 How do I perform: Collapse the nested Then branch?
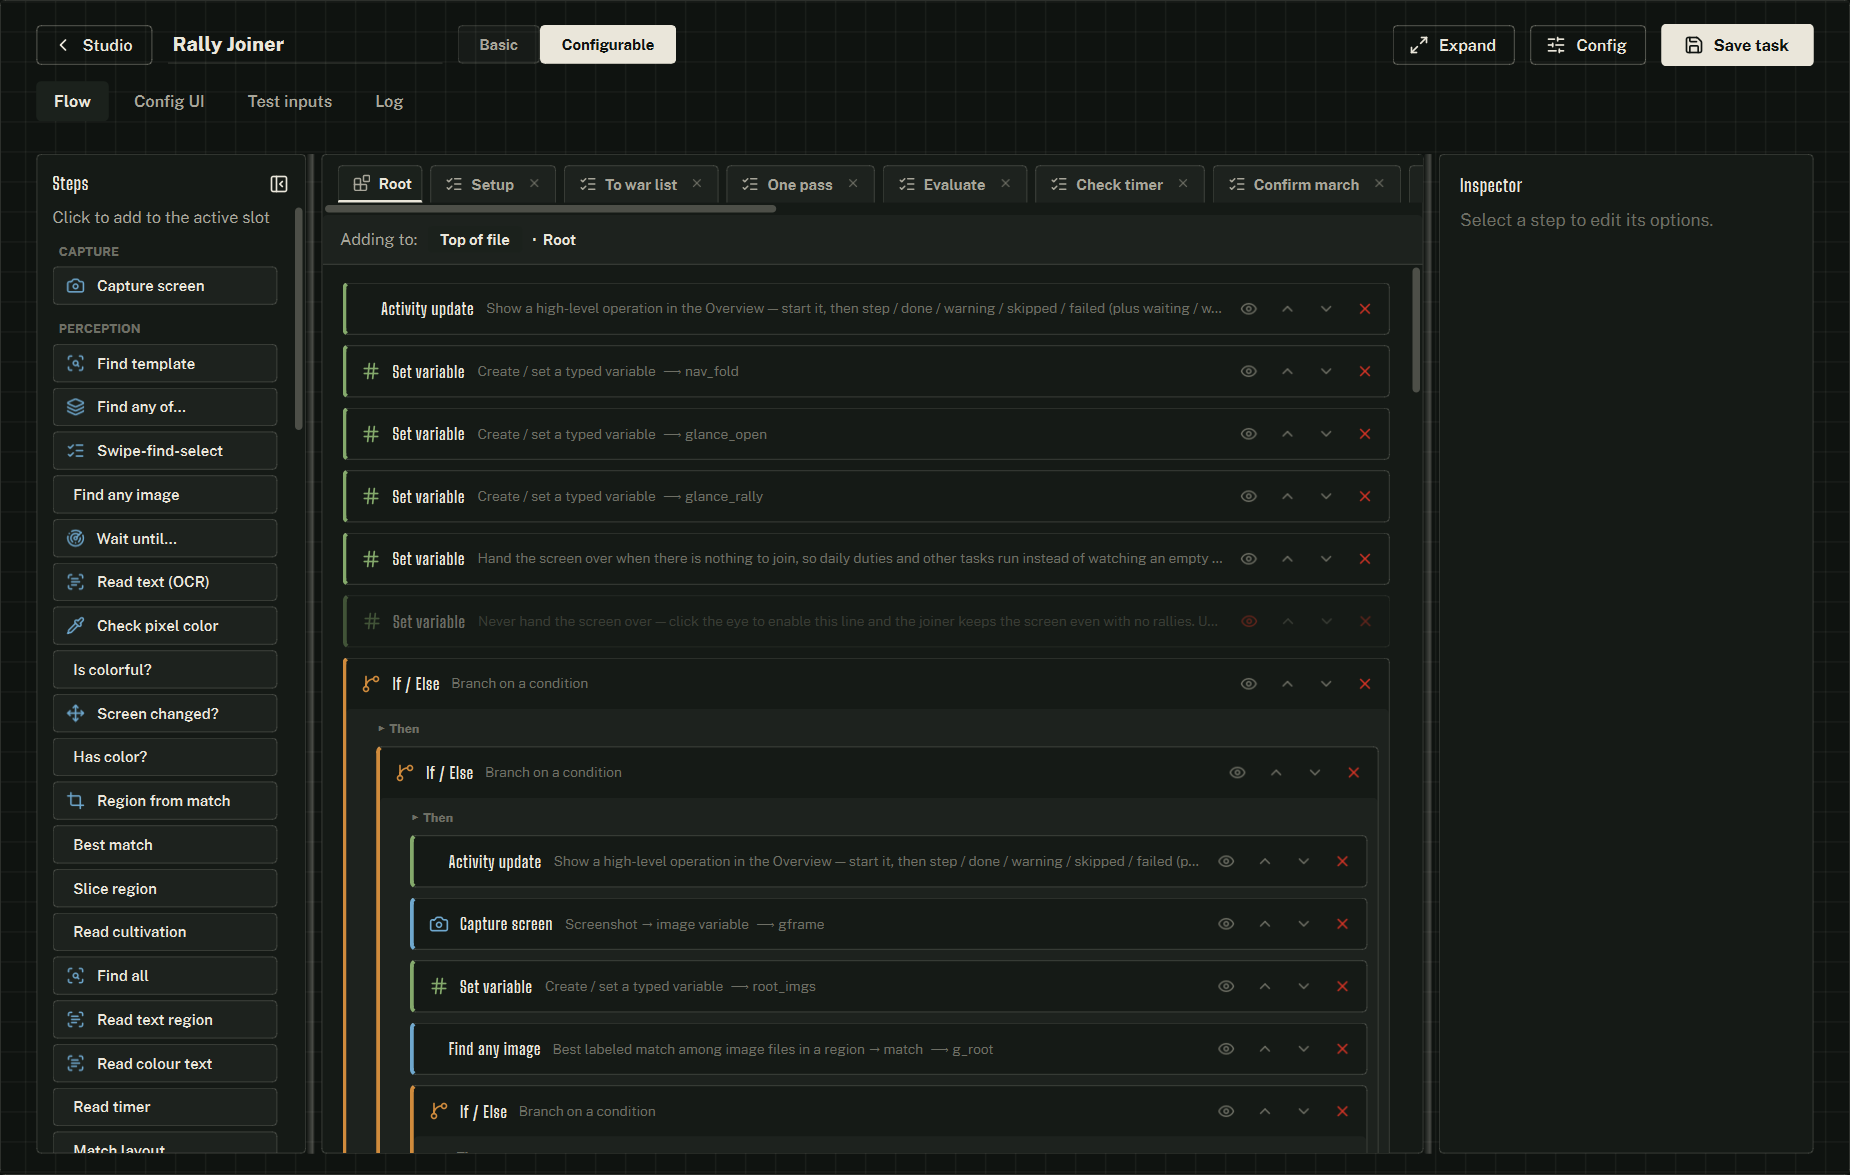tap(432, 818)
